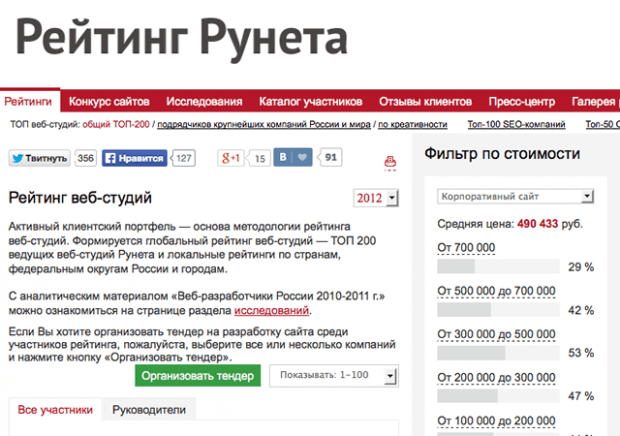Click the Facebook like count 127
Screen dimensions: 620x436
click(183, 158)
